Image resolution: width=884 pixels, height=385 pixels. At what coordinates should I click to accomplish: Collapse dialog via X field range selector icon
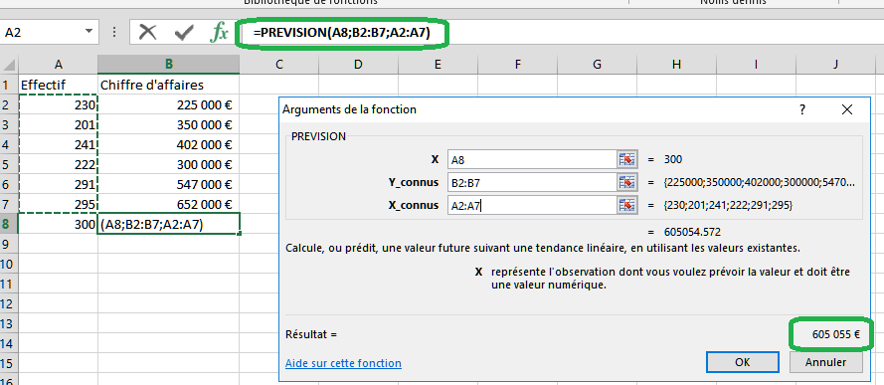tap(627, 160)
